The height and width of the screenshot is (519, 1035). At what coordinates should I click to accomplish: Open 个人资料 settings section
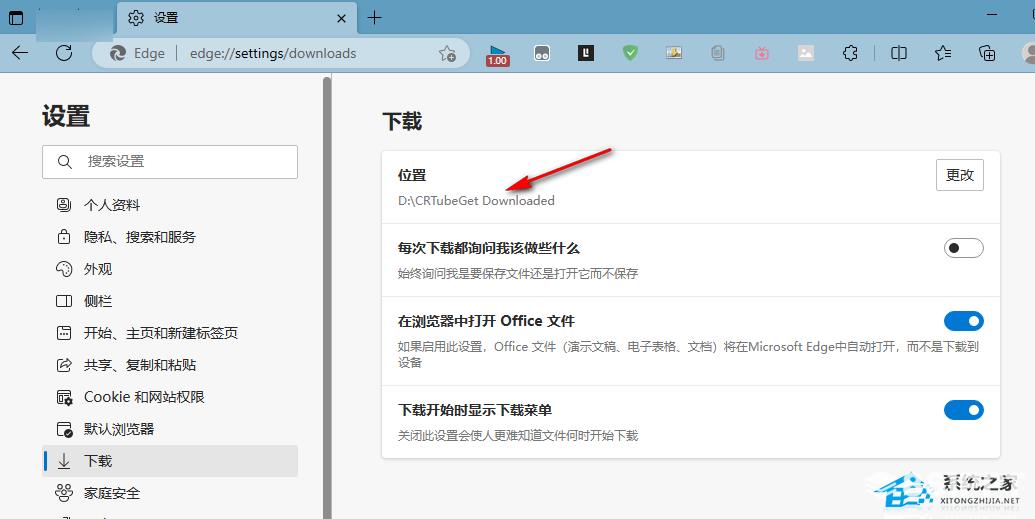click(x=170, y=205)
